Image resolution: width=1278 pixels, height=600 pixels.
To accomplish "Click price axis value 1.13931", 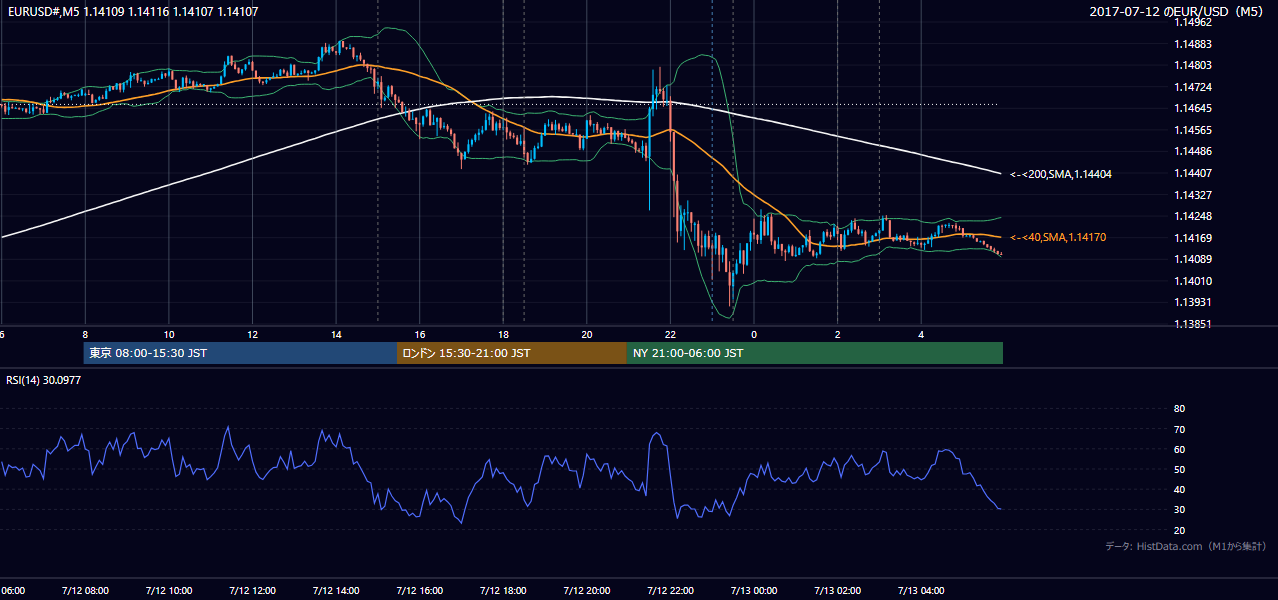I will click(x=1193, y=302).
